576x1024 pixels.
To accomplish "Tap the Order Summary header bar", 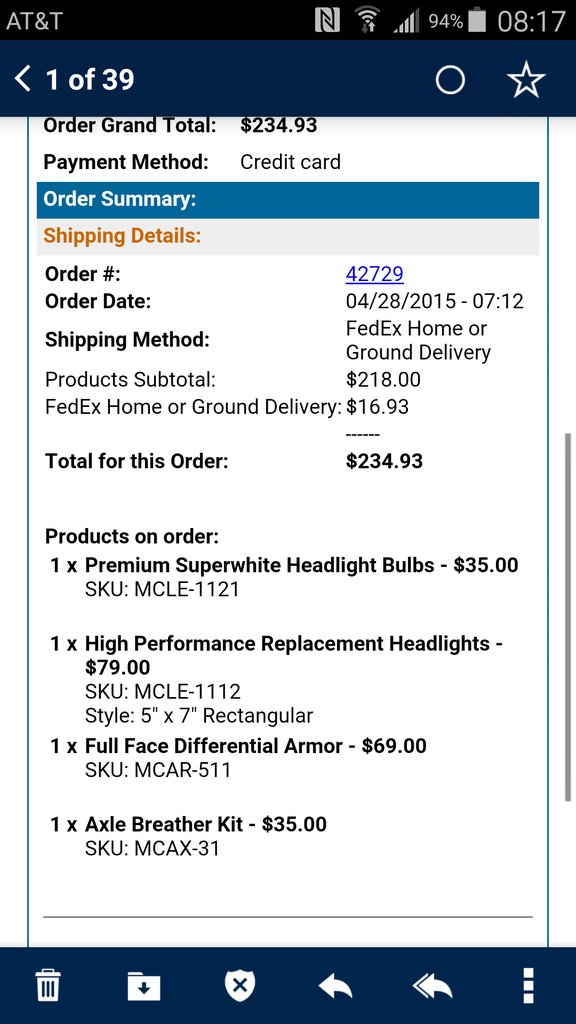I will pos(288,200).
